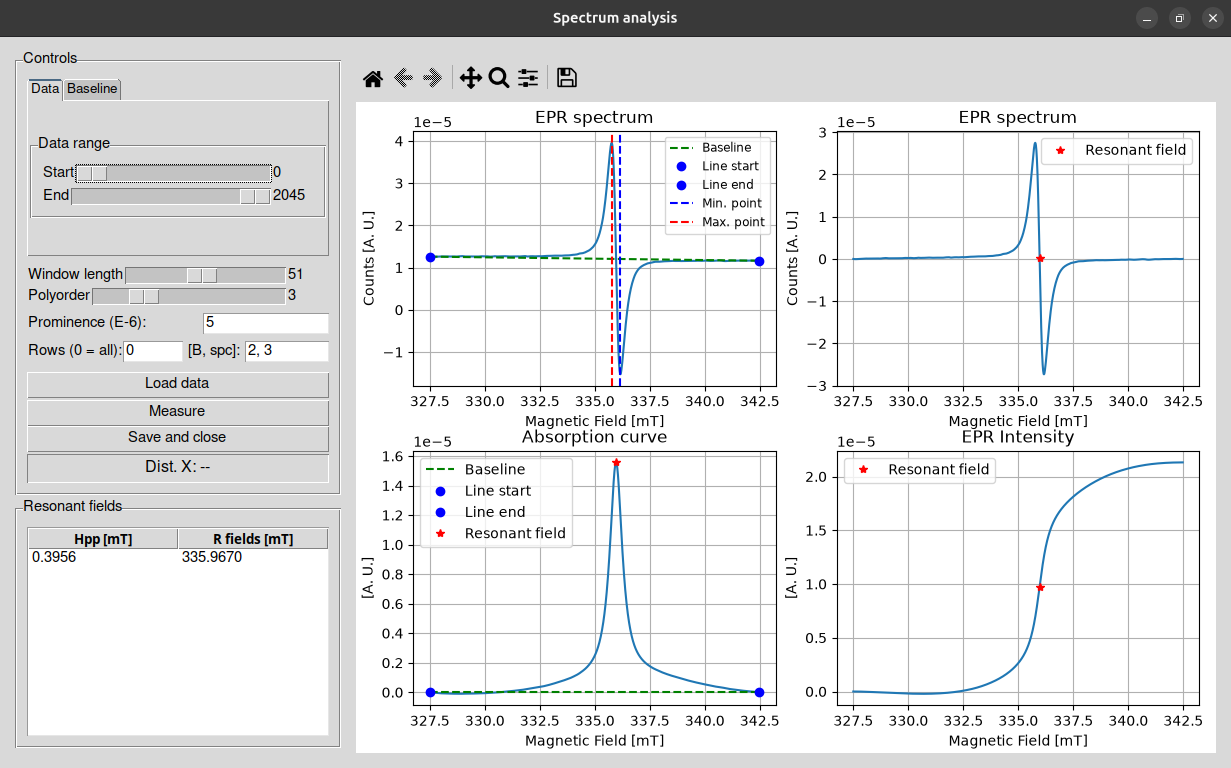The height and width of the screenshot is (768, 1231).
Task: Click the Absorption curve plot title
Action: pyautogui.click(x=594, y=437)
